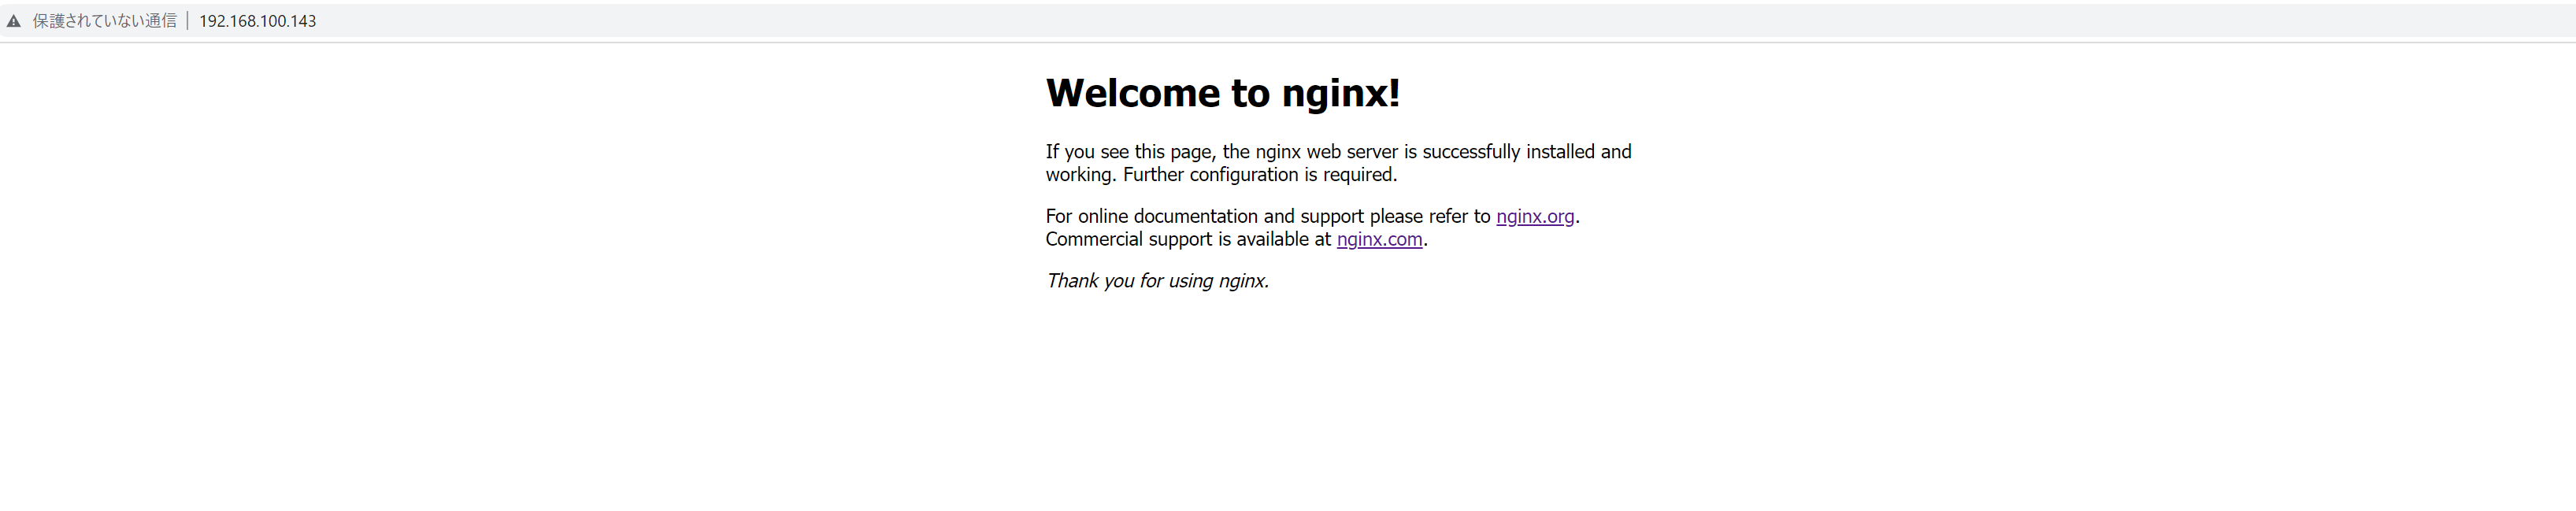Click "Commercial support is available at" text
Image resolution: width=2576 pixels, height=511 pixels.
point(1188,239)
